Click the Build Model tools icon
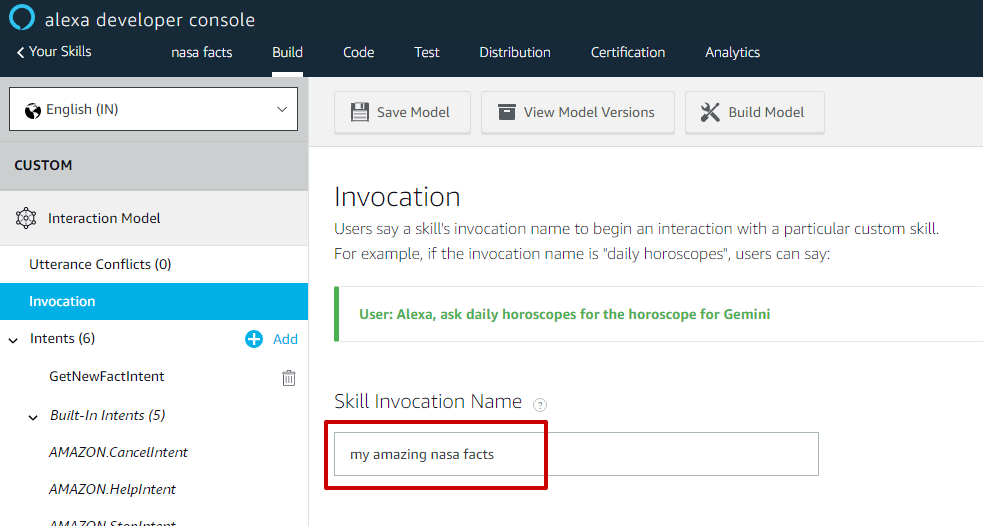This screenshot has height=526, width=983. pos(710,112)
